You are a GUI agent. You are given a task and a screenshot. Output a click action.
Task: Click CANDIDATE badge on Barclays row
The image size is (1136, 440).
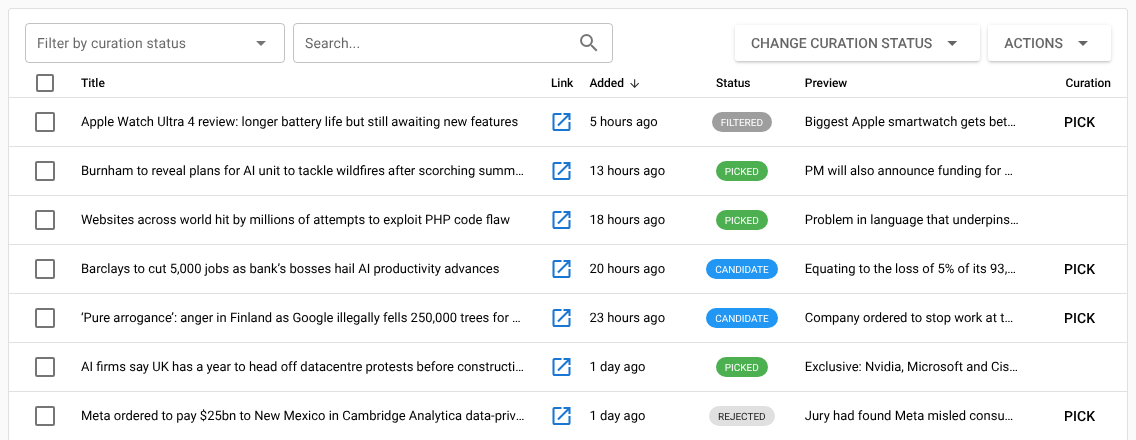pos(742,270)
